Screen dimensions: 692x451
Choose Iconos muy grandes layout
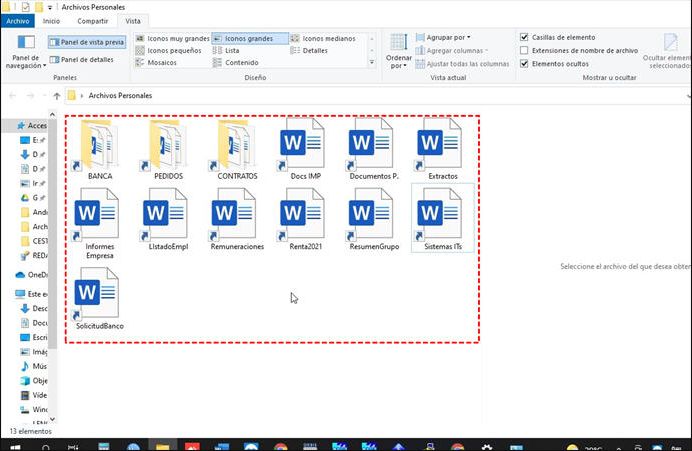tap(173, 38)
